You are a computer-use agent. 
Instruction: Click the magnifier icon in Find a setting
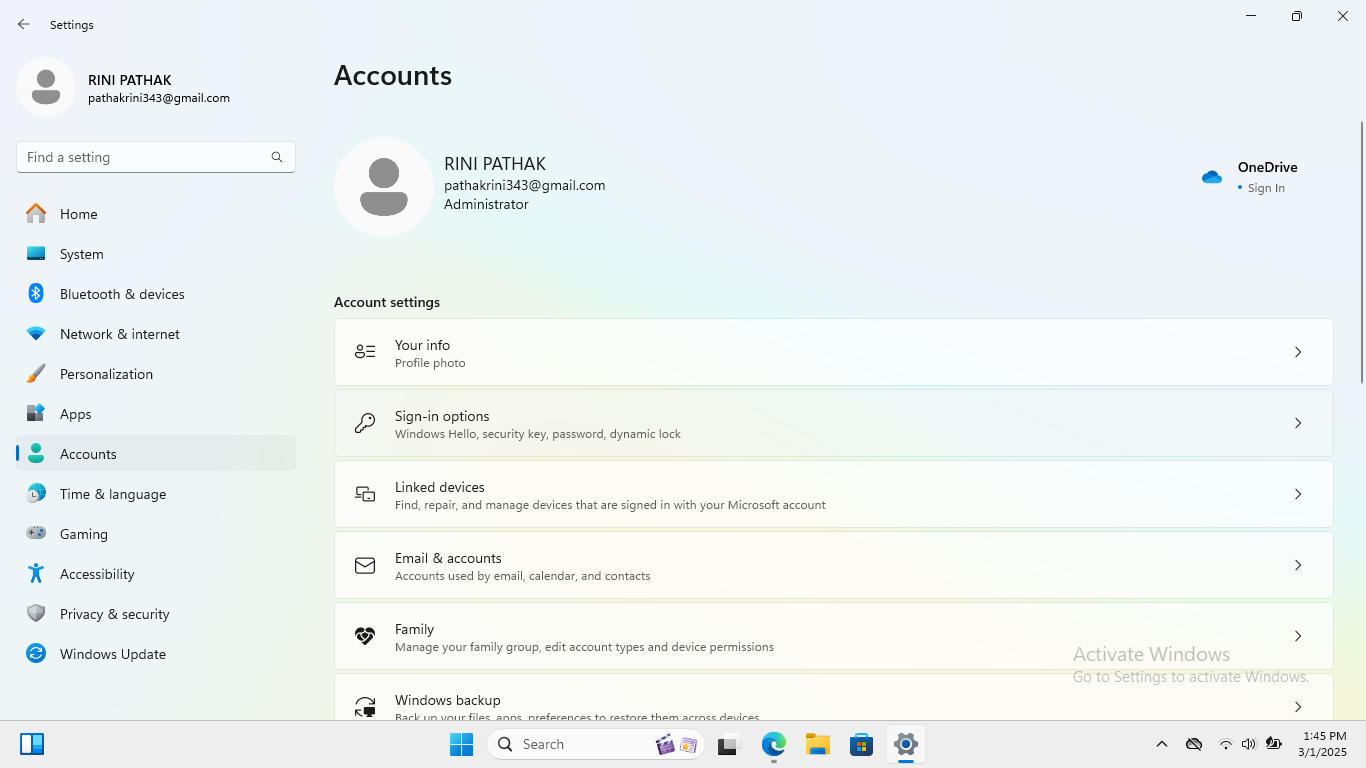click(277, 157)
